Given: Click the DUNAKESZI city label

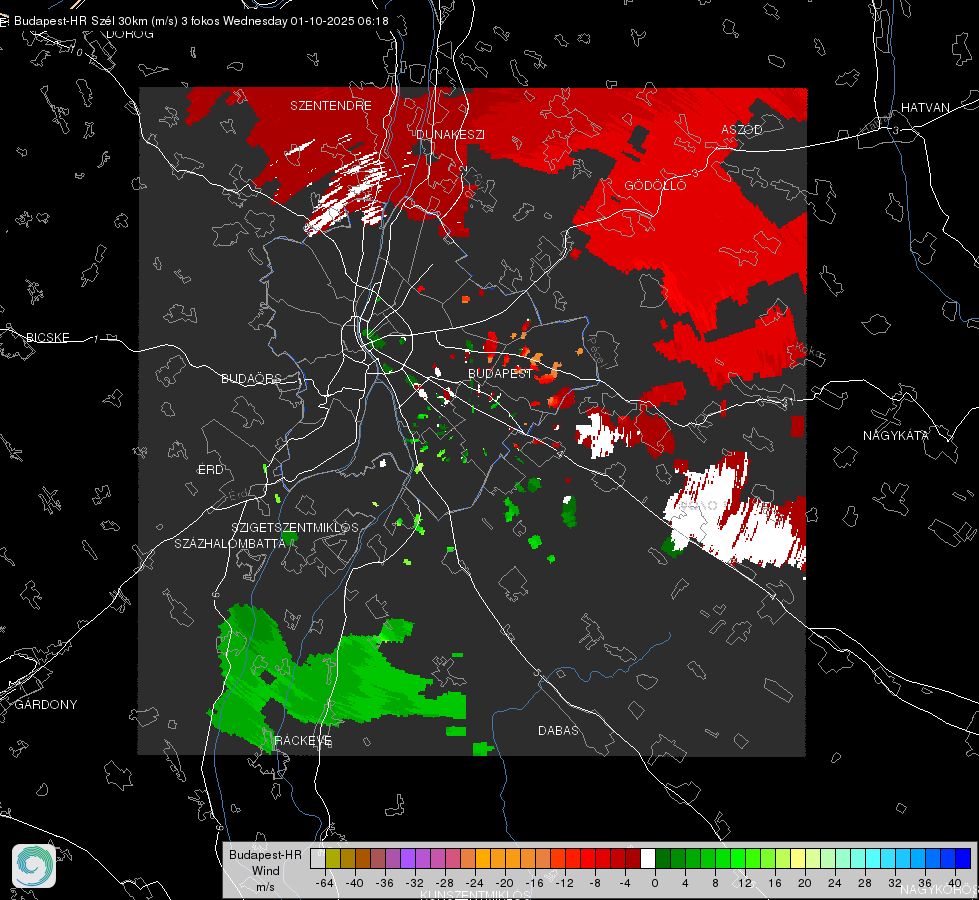Looking at the screenshot, I should click(x=450, y=134).
